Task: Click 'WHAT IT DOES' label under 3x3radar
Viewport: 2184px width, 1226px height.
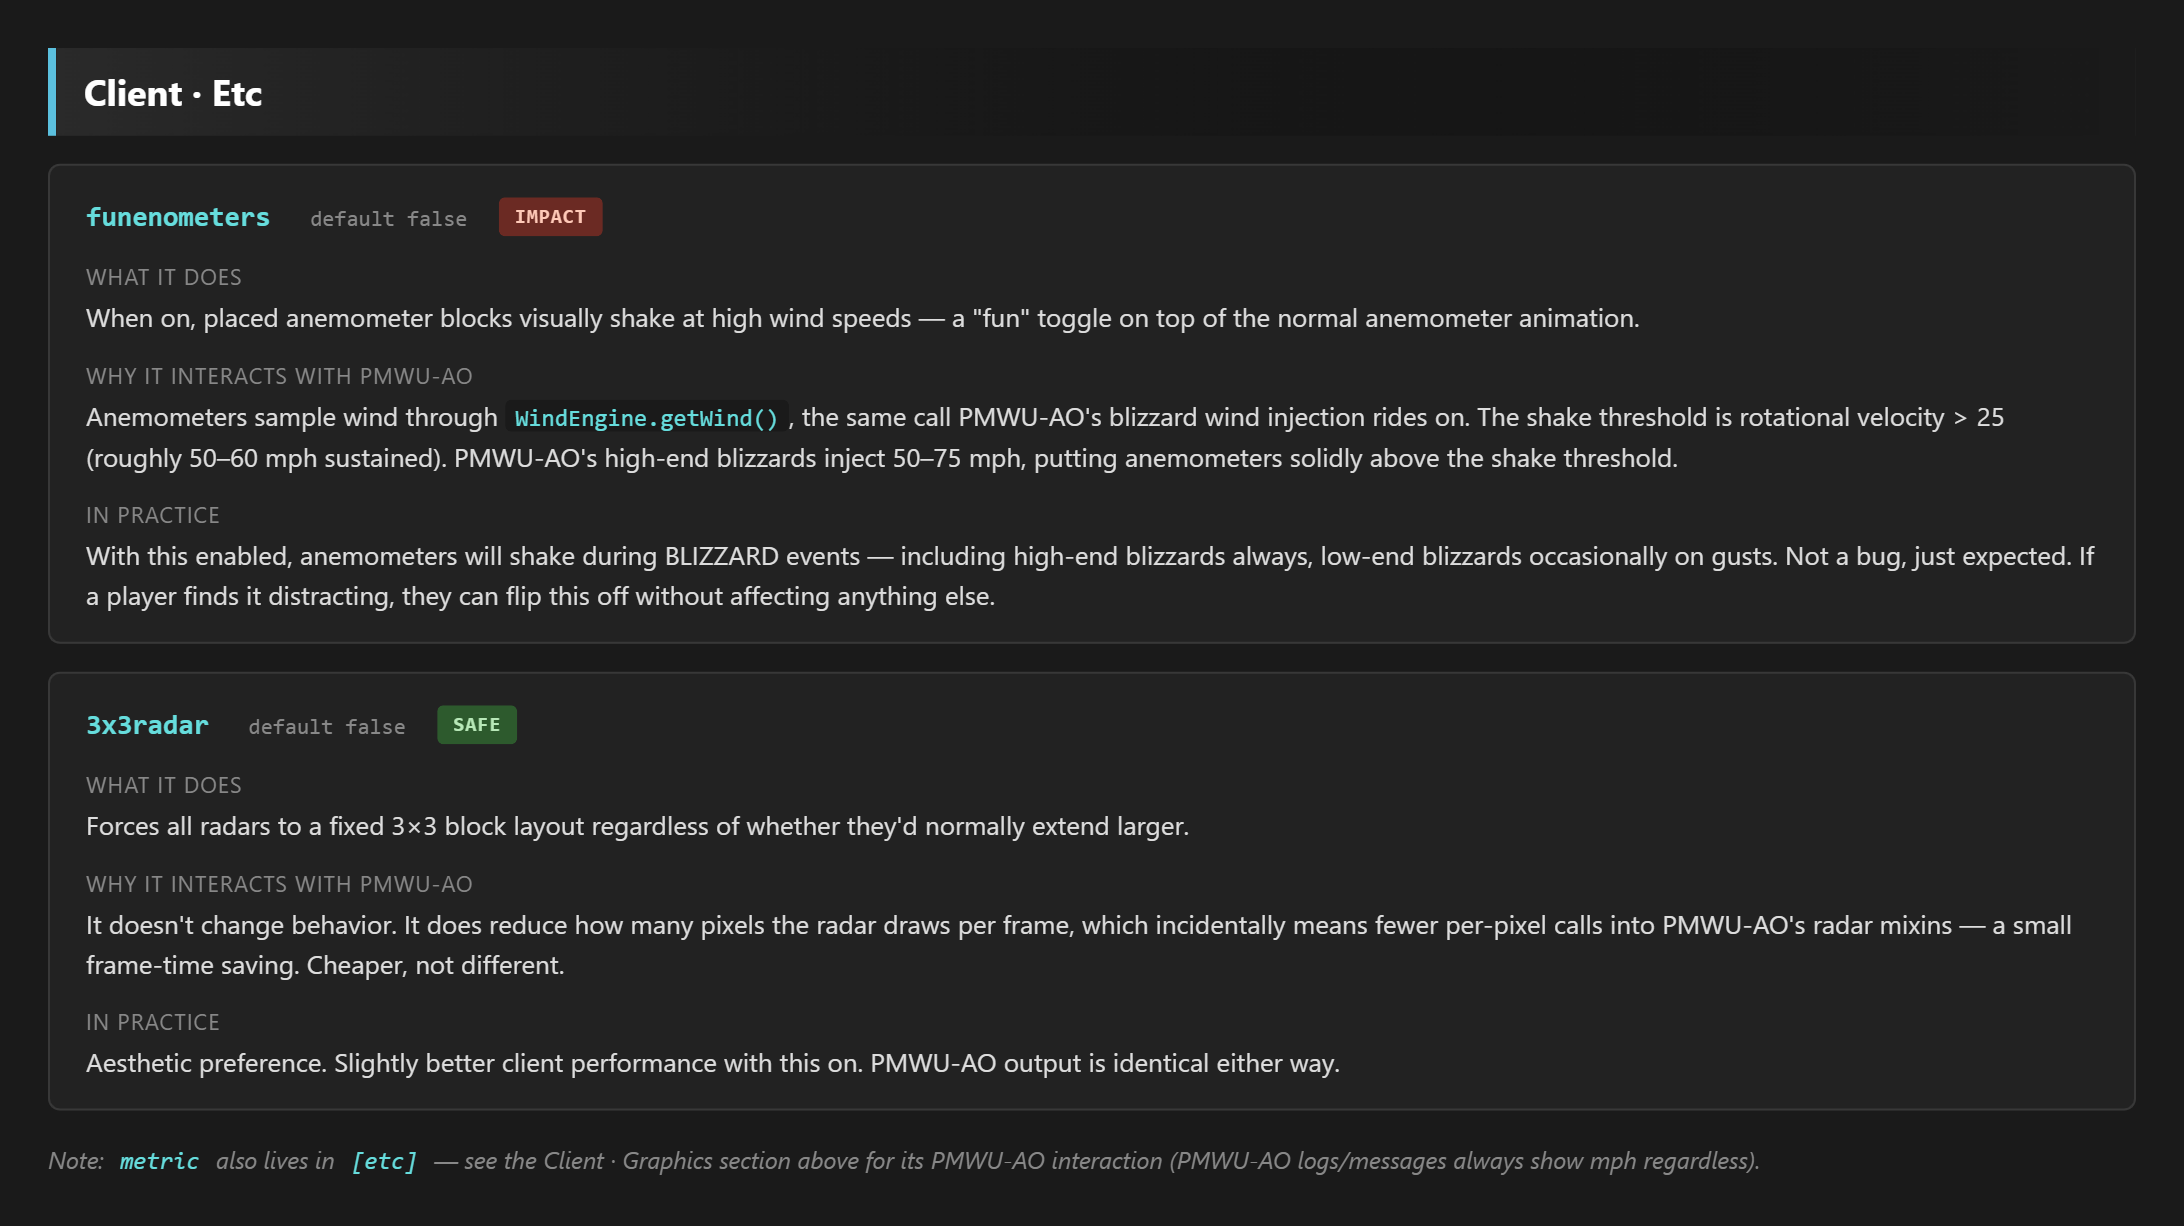Action: click(x=164, y=785)
